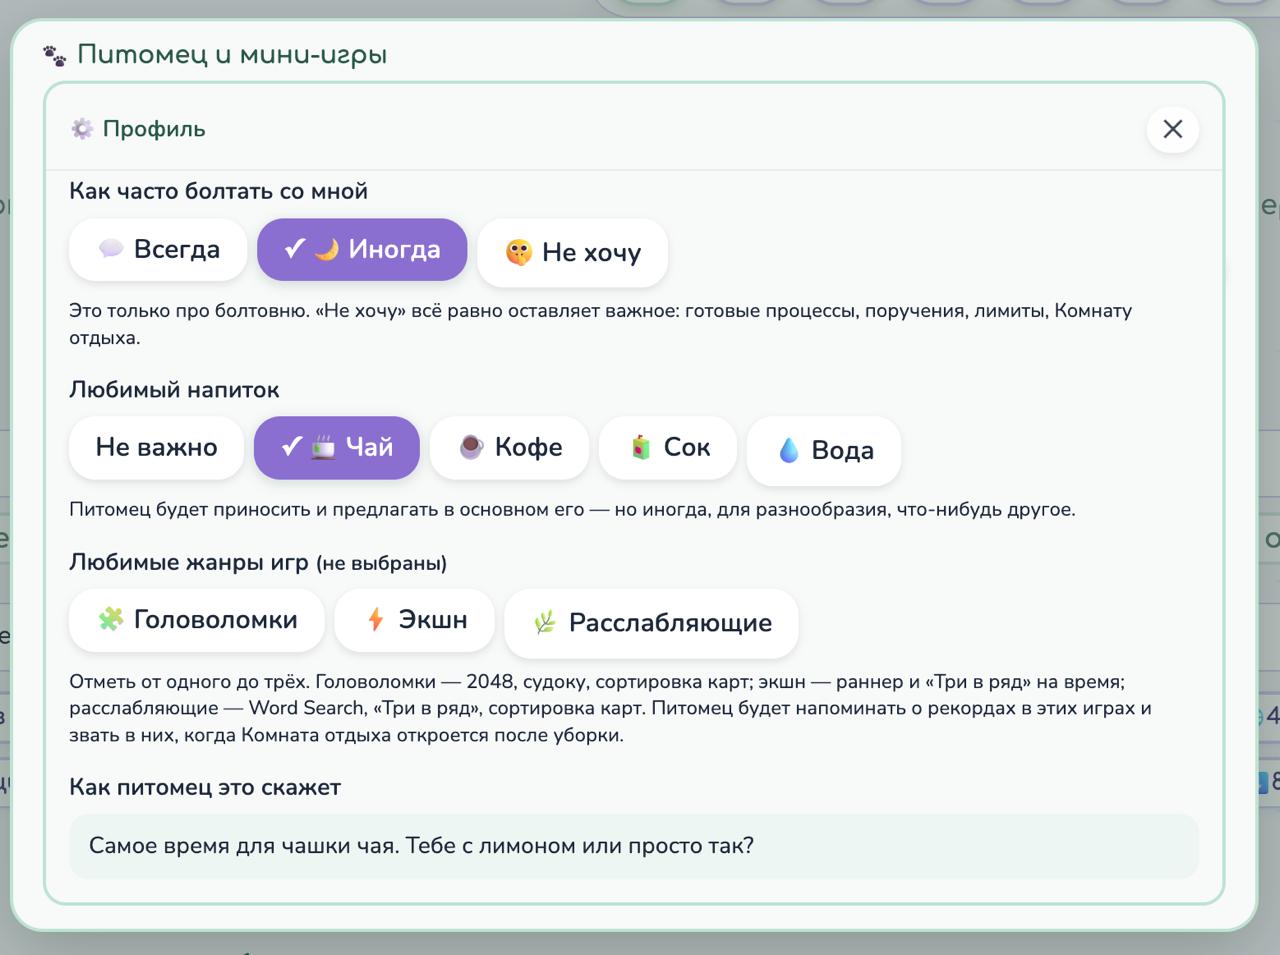Choose "Не хочу" chat frequency option
This screenshot has height=955, width=1280.
573,252
